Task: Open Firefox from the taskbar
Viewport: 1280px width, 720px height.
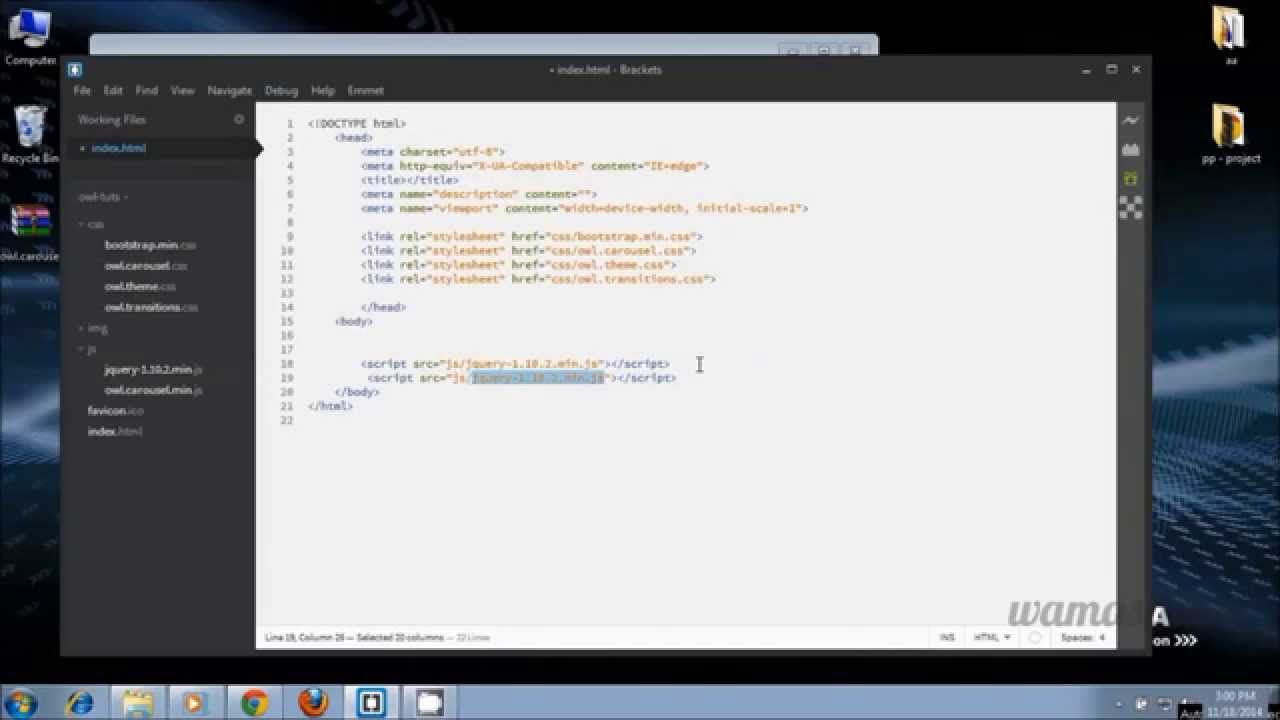Action: tap(313, 703)
